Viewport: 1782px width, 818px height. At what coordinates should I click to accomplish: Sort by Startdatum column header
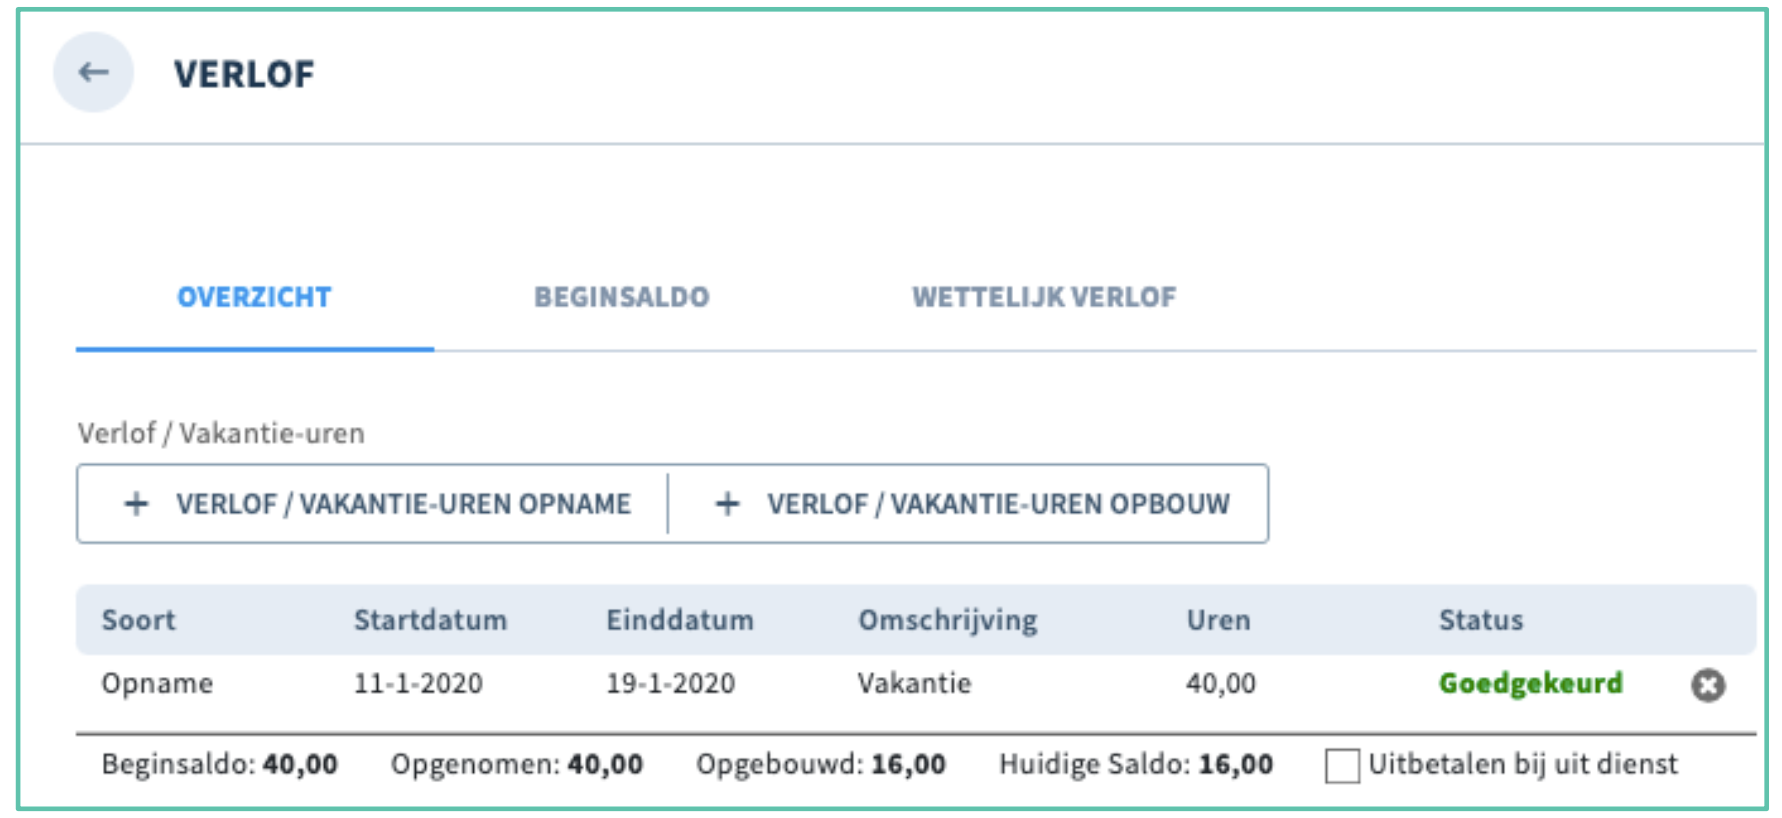pos(430,620)
